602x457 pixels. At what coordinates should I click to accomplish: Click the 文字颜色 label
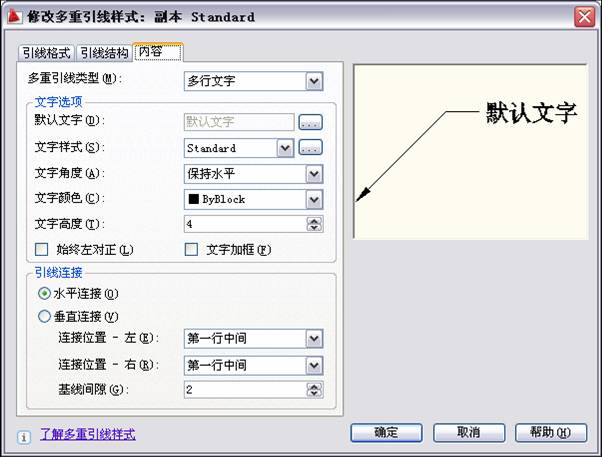tap(69, 198)
